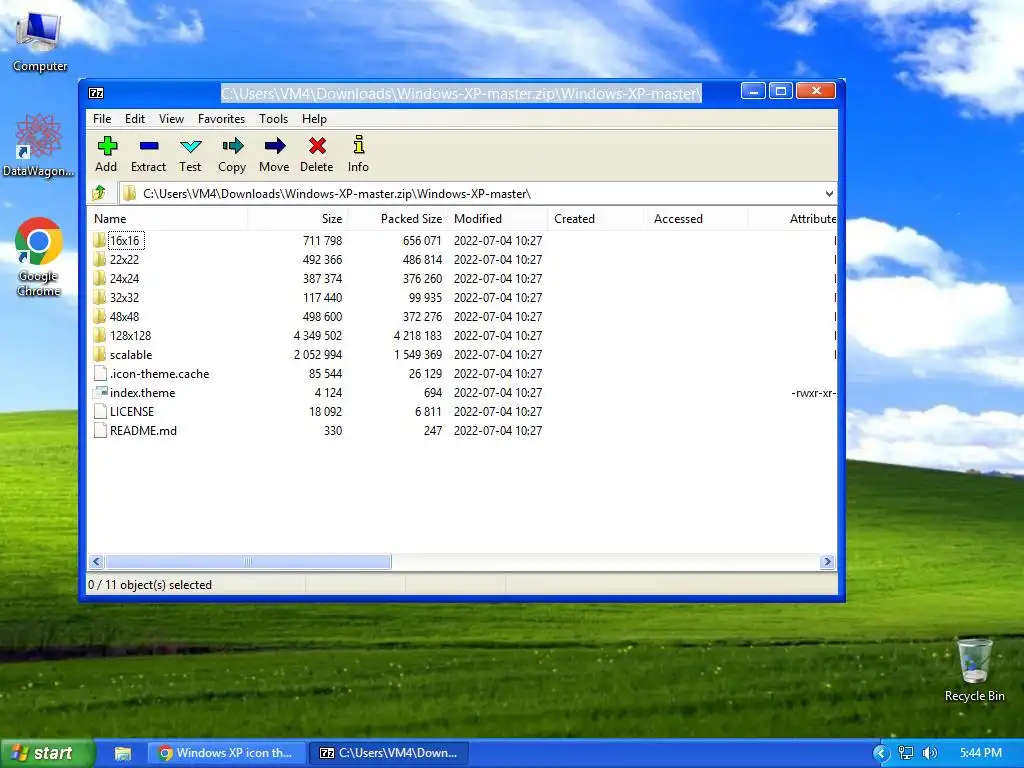1024x768 pixels.
Task: Expand hidden tray icons arrow
Action: click(881, 753)
